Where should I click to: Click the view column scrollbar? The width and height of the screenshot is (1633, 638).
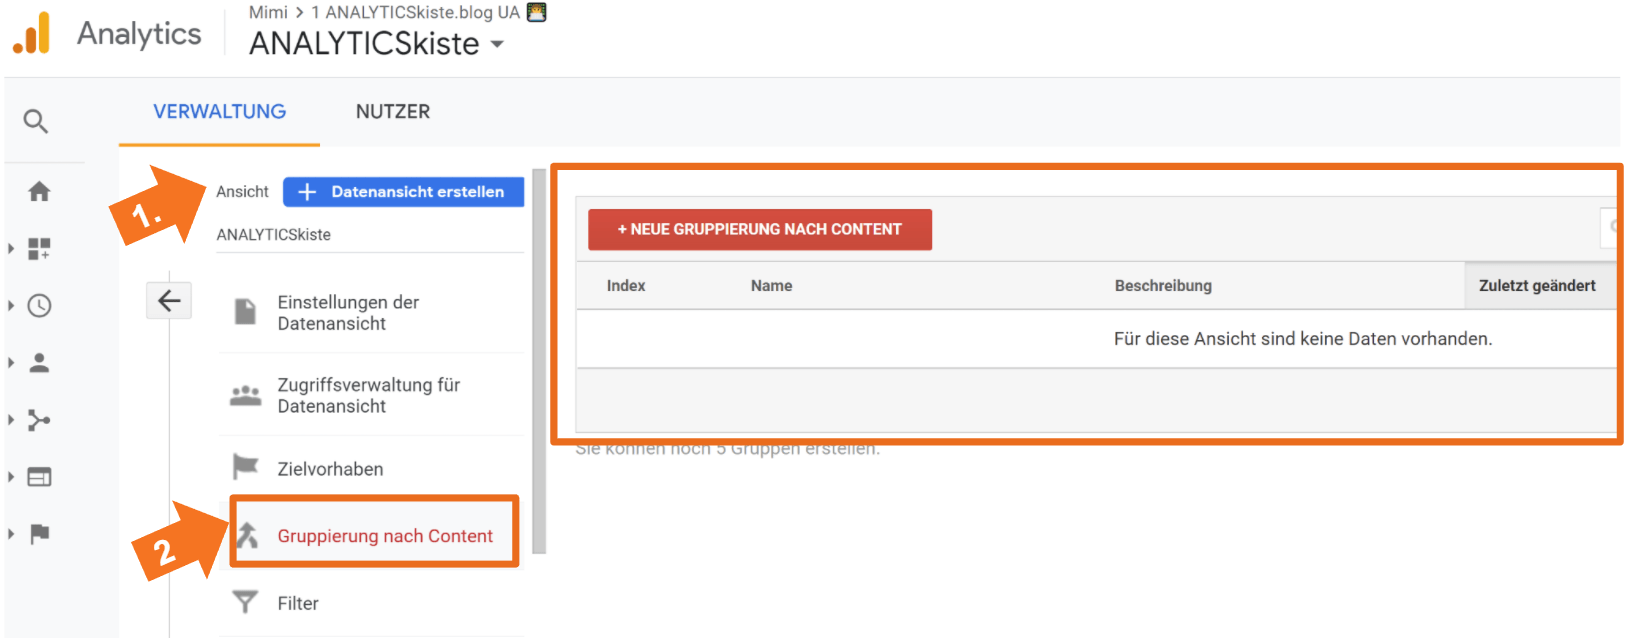point(540,360)
